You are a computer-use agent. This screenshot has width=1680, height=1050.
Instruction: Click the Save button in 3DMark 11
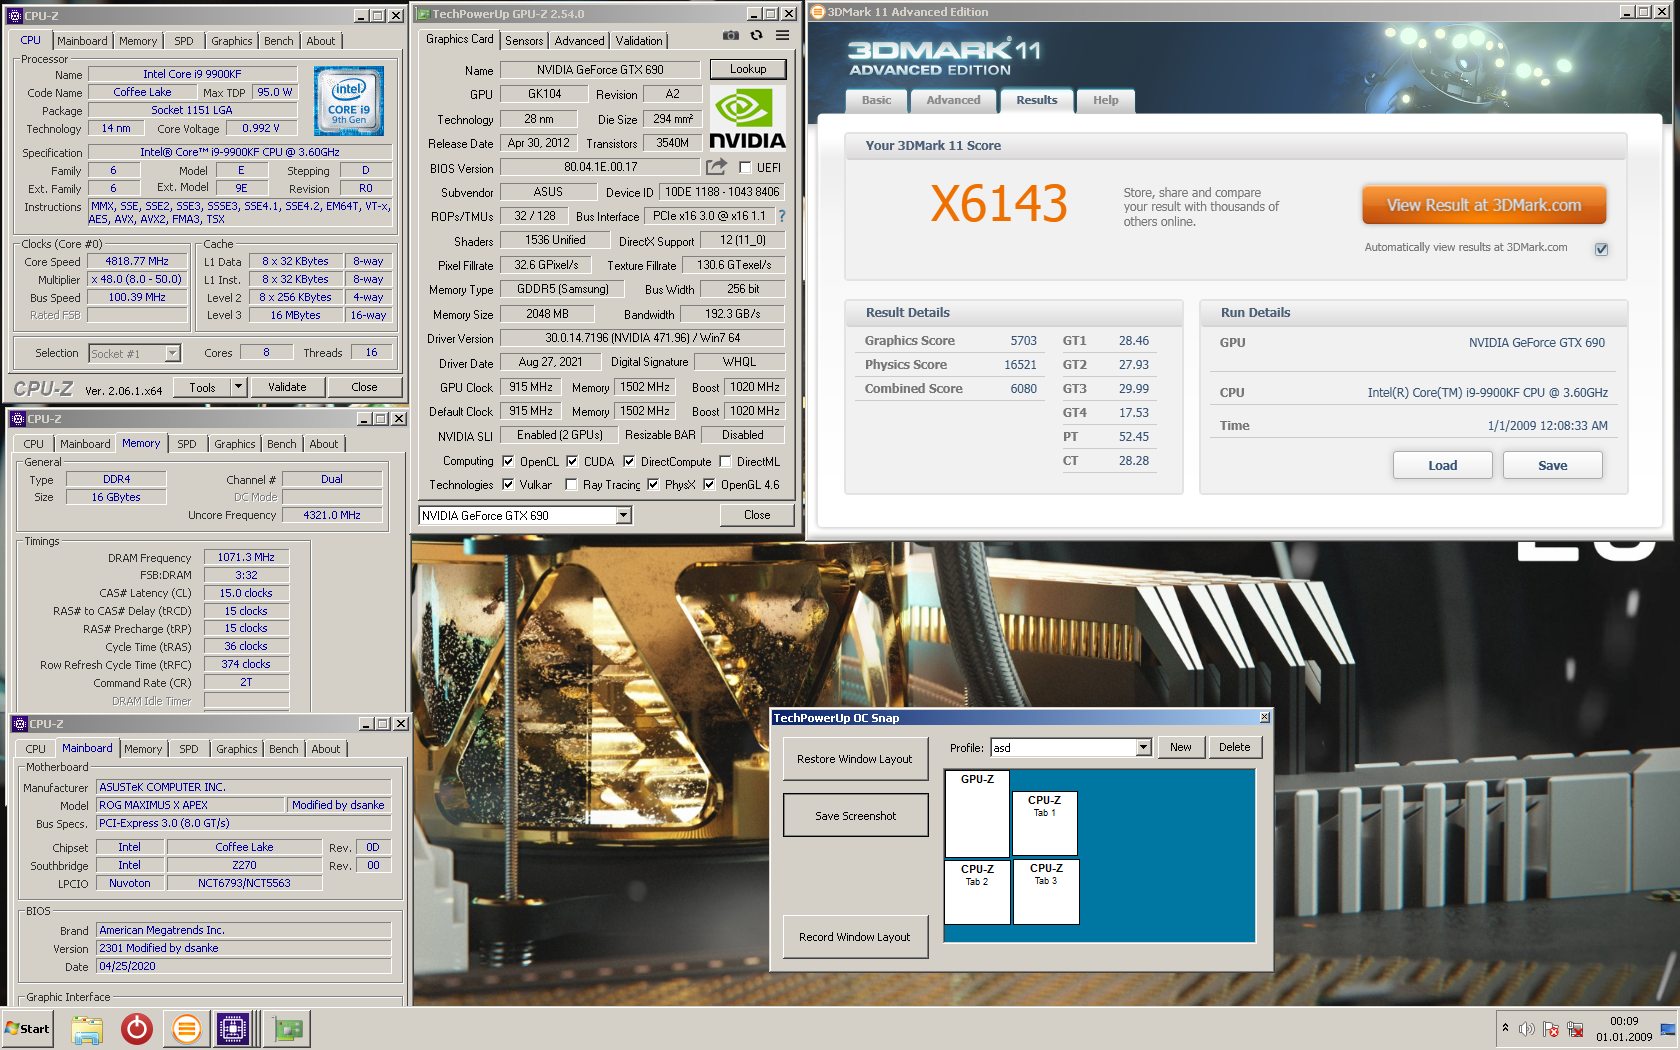click(1552, 465)
